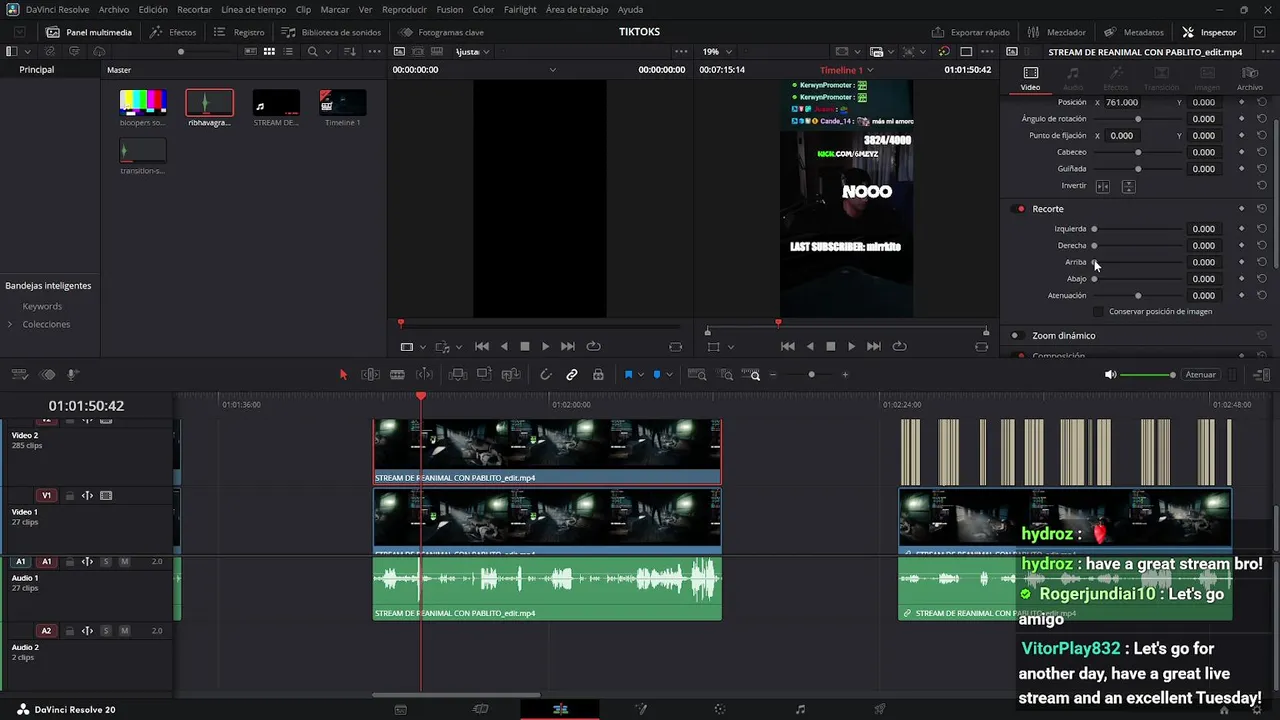1280x720 pixels.
Task: Click the timeline zoom slider handle
Action: [811, 375]
